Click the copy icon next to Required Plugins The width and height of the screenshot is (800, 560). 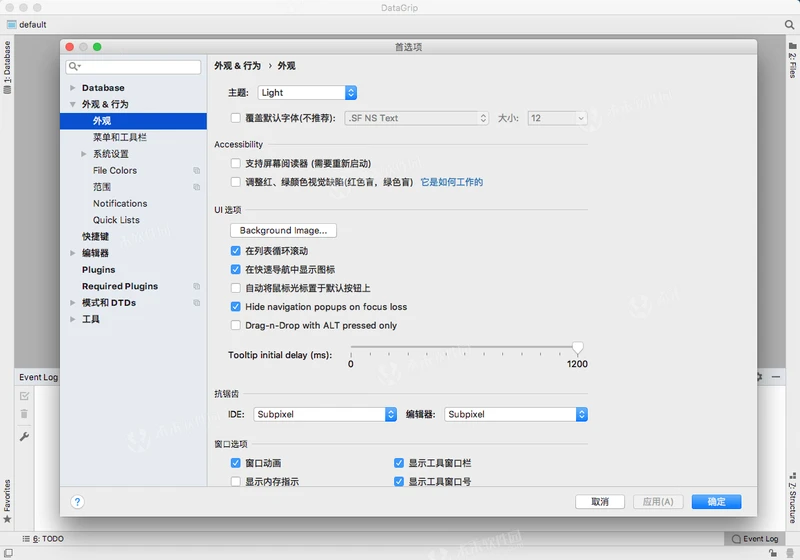coord(196,286)
